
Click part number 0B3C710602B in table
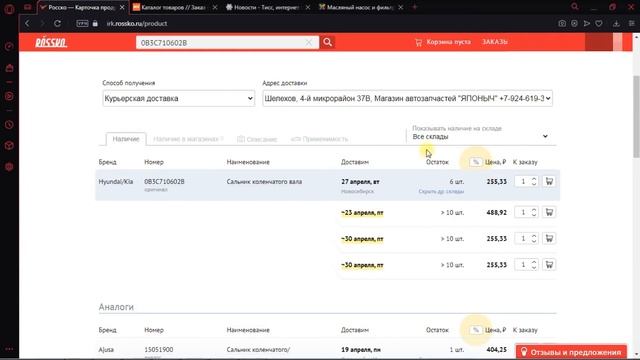click(x=164, y=182)
